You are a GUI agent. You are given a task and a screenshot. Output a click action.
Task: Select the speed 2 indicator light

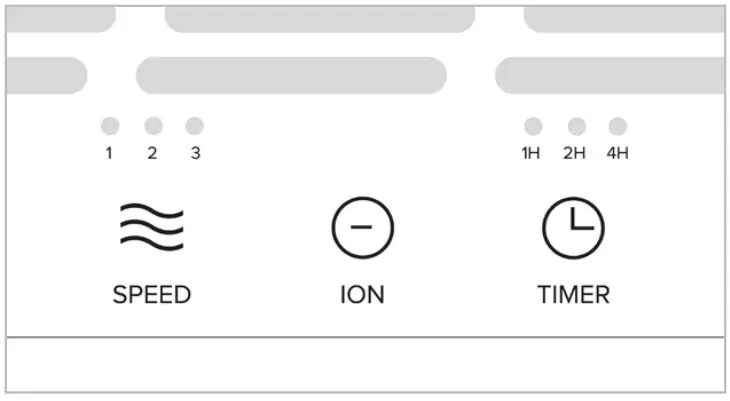[x=153, y=126]
